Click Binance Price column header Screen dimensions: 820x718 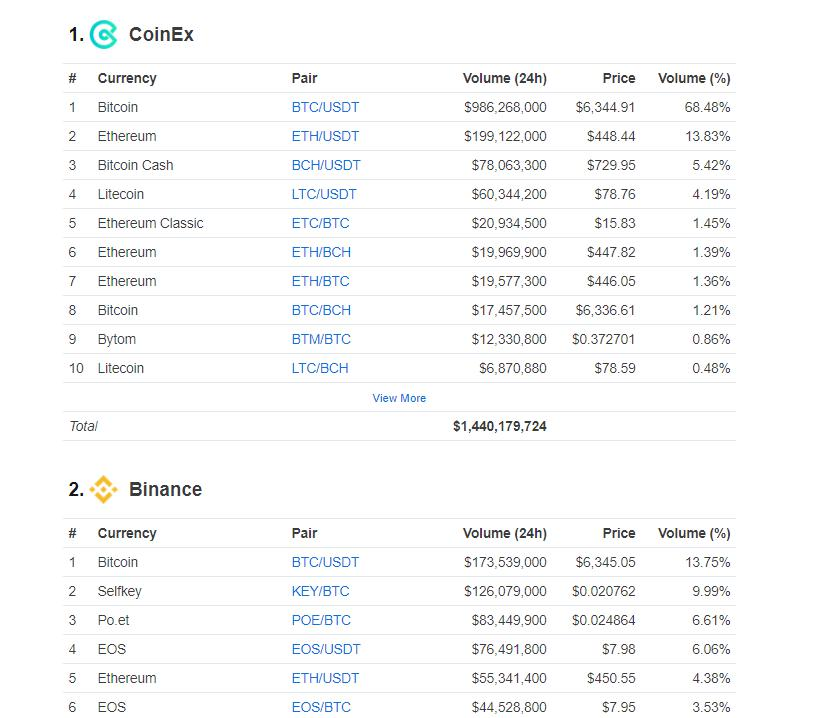[619, 533]
